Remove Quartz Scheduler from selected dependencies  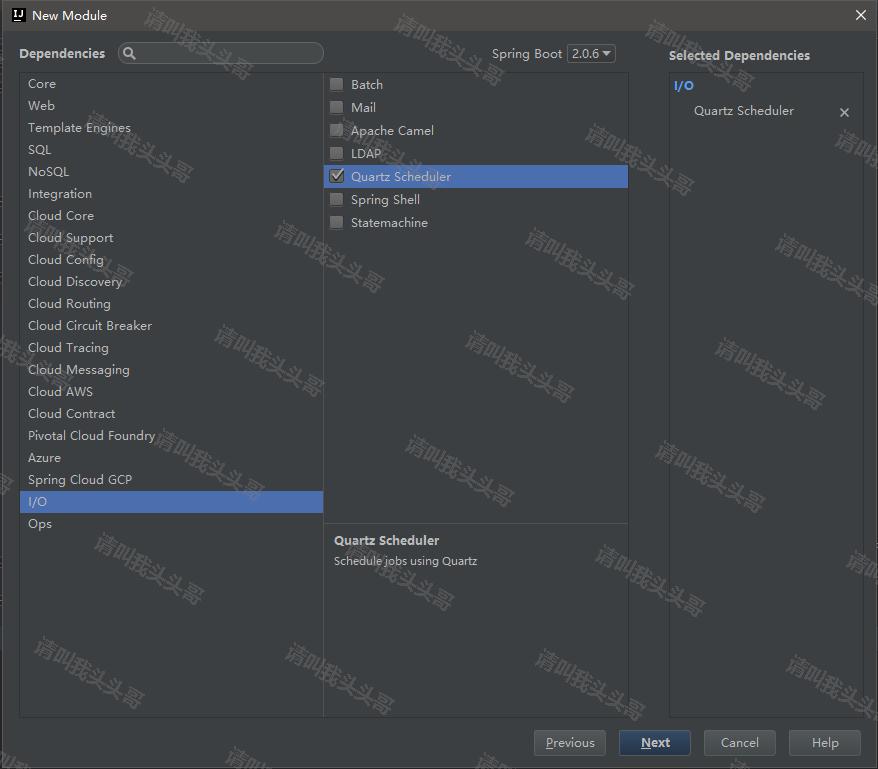pyautogui.click(x=844, y=113)
